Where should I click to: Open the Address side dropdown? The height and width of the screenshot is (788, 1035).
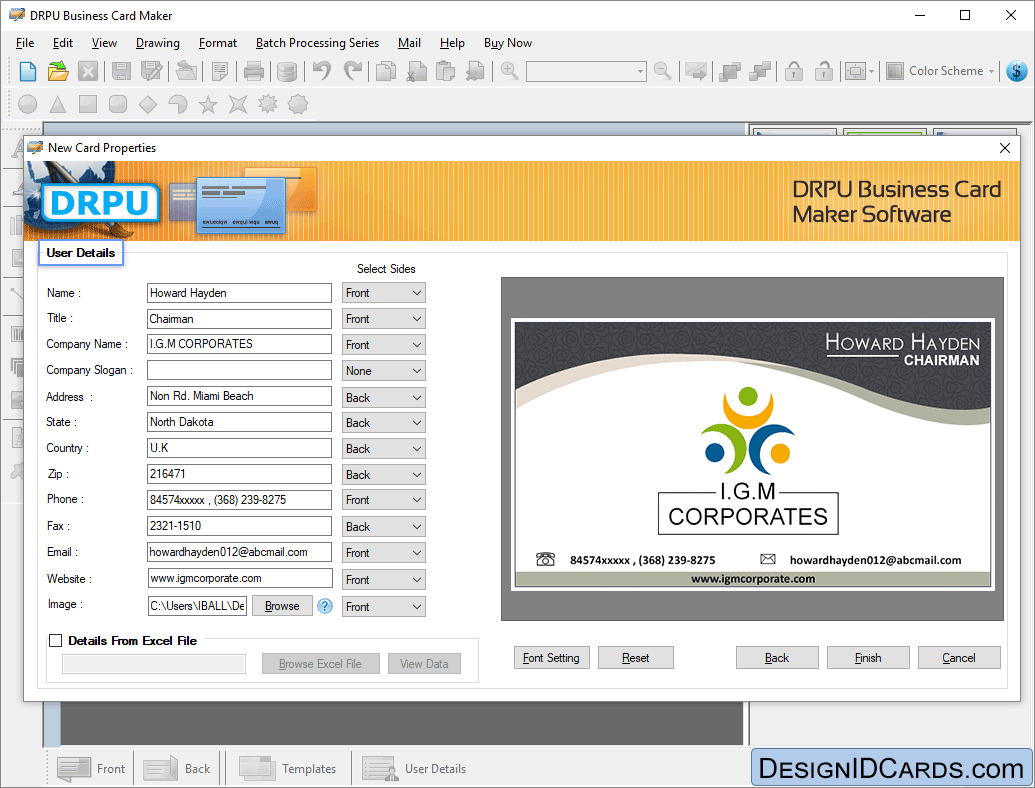[384, 397]
